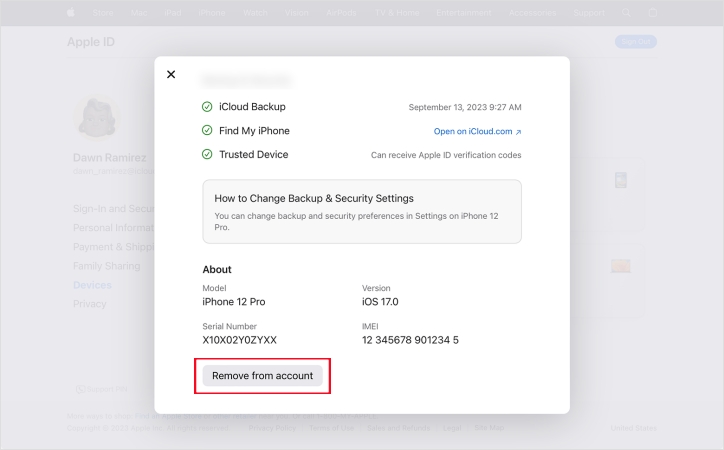The width and height of the screenshot is (724, 450).
Task: Select Family Sharing in sidebar
Action: pyautogui.click(x=107, y=266)
